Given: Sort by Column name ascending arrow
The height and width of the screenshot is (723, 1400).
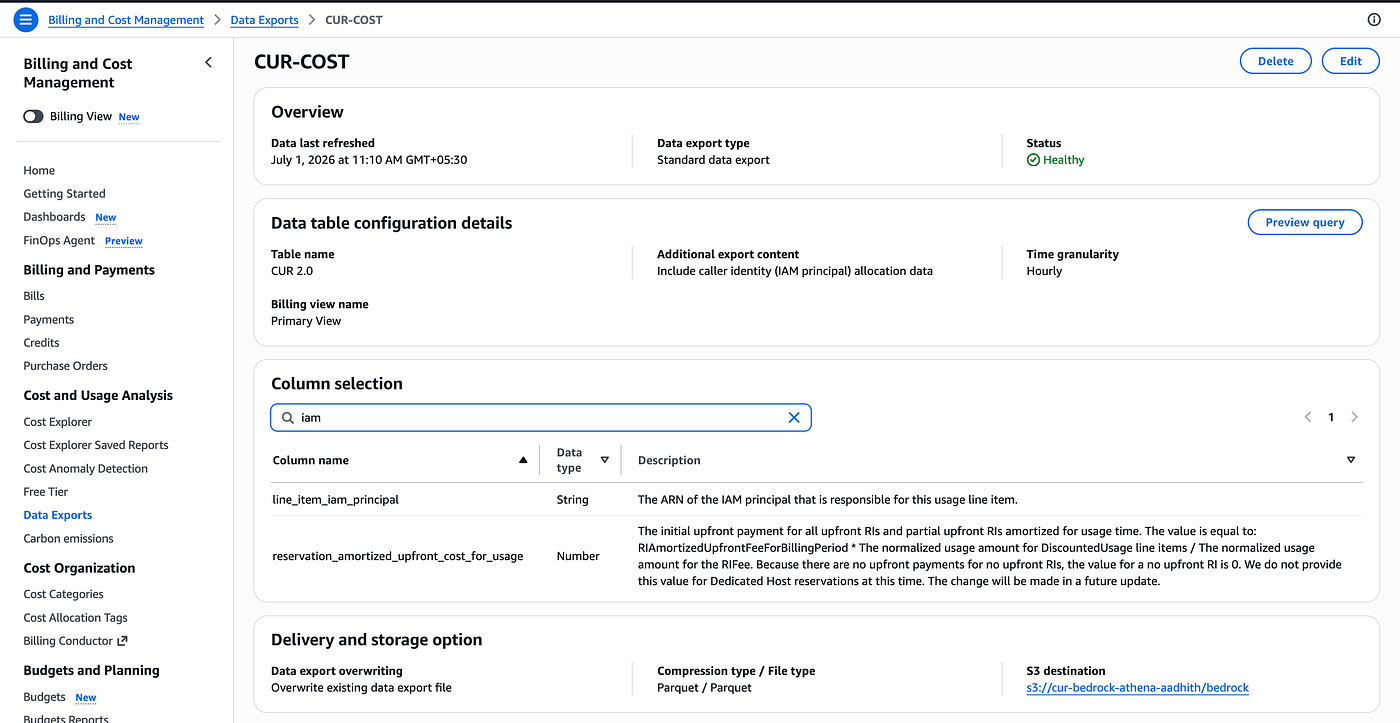Looking at the screenshot, I should pyautogui.click(x=523, y=460).
